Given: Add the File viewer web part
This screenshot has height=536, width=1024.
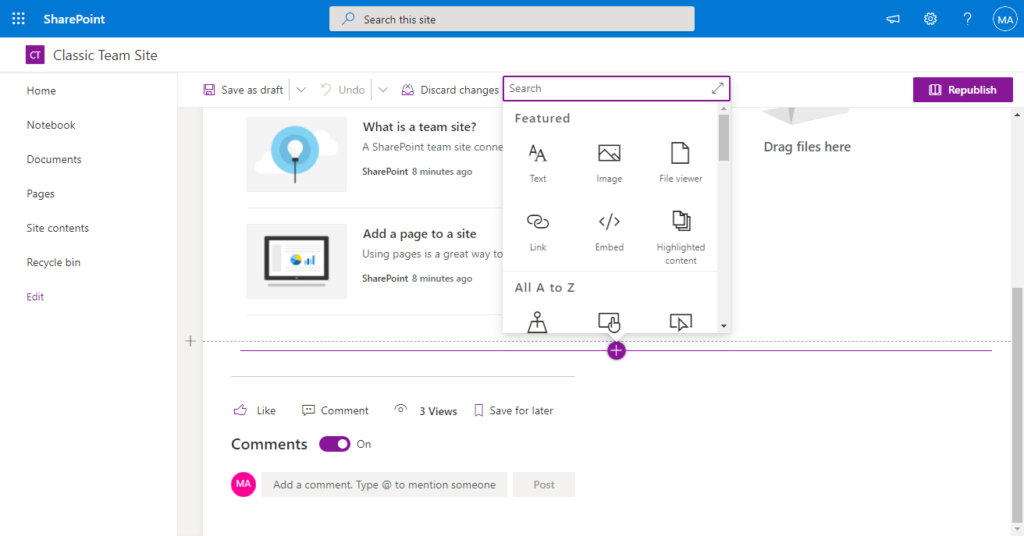Looking at the screenshot, I should (680, 163).
